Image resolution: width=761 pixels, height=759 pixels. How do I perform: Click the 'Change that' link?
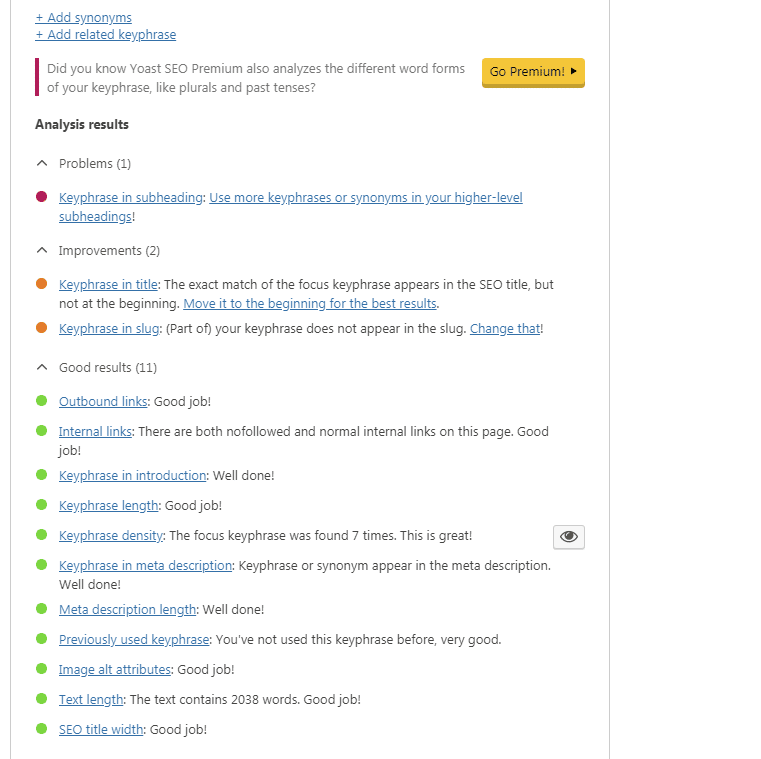(505, 328)
